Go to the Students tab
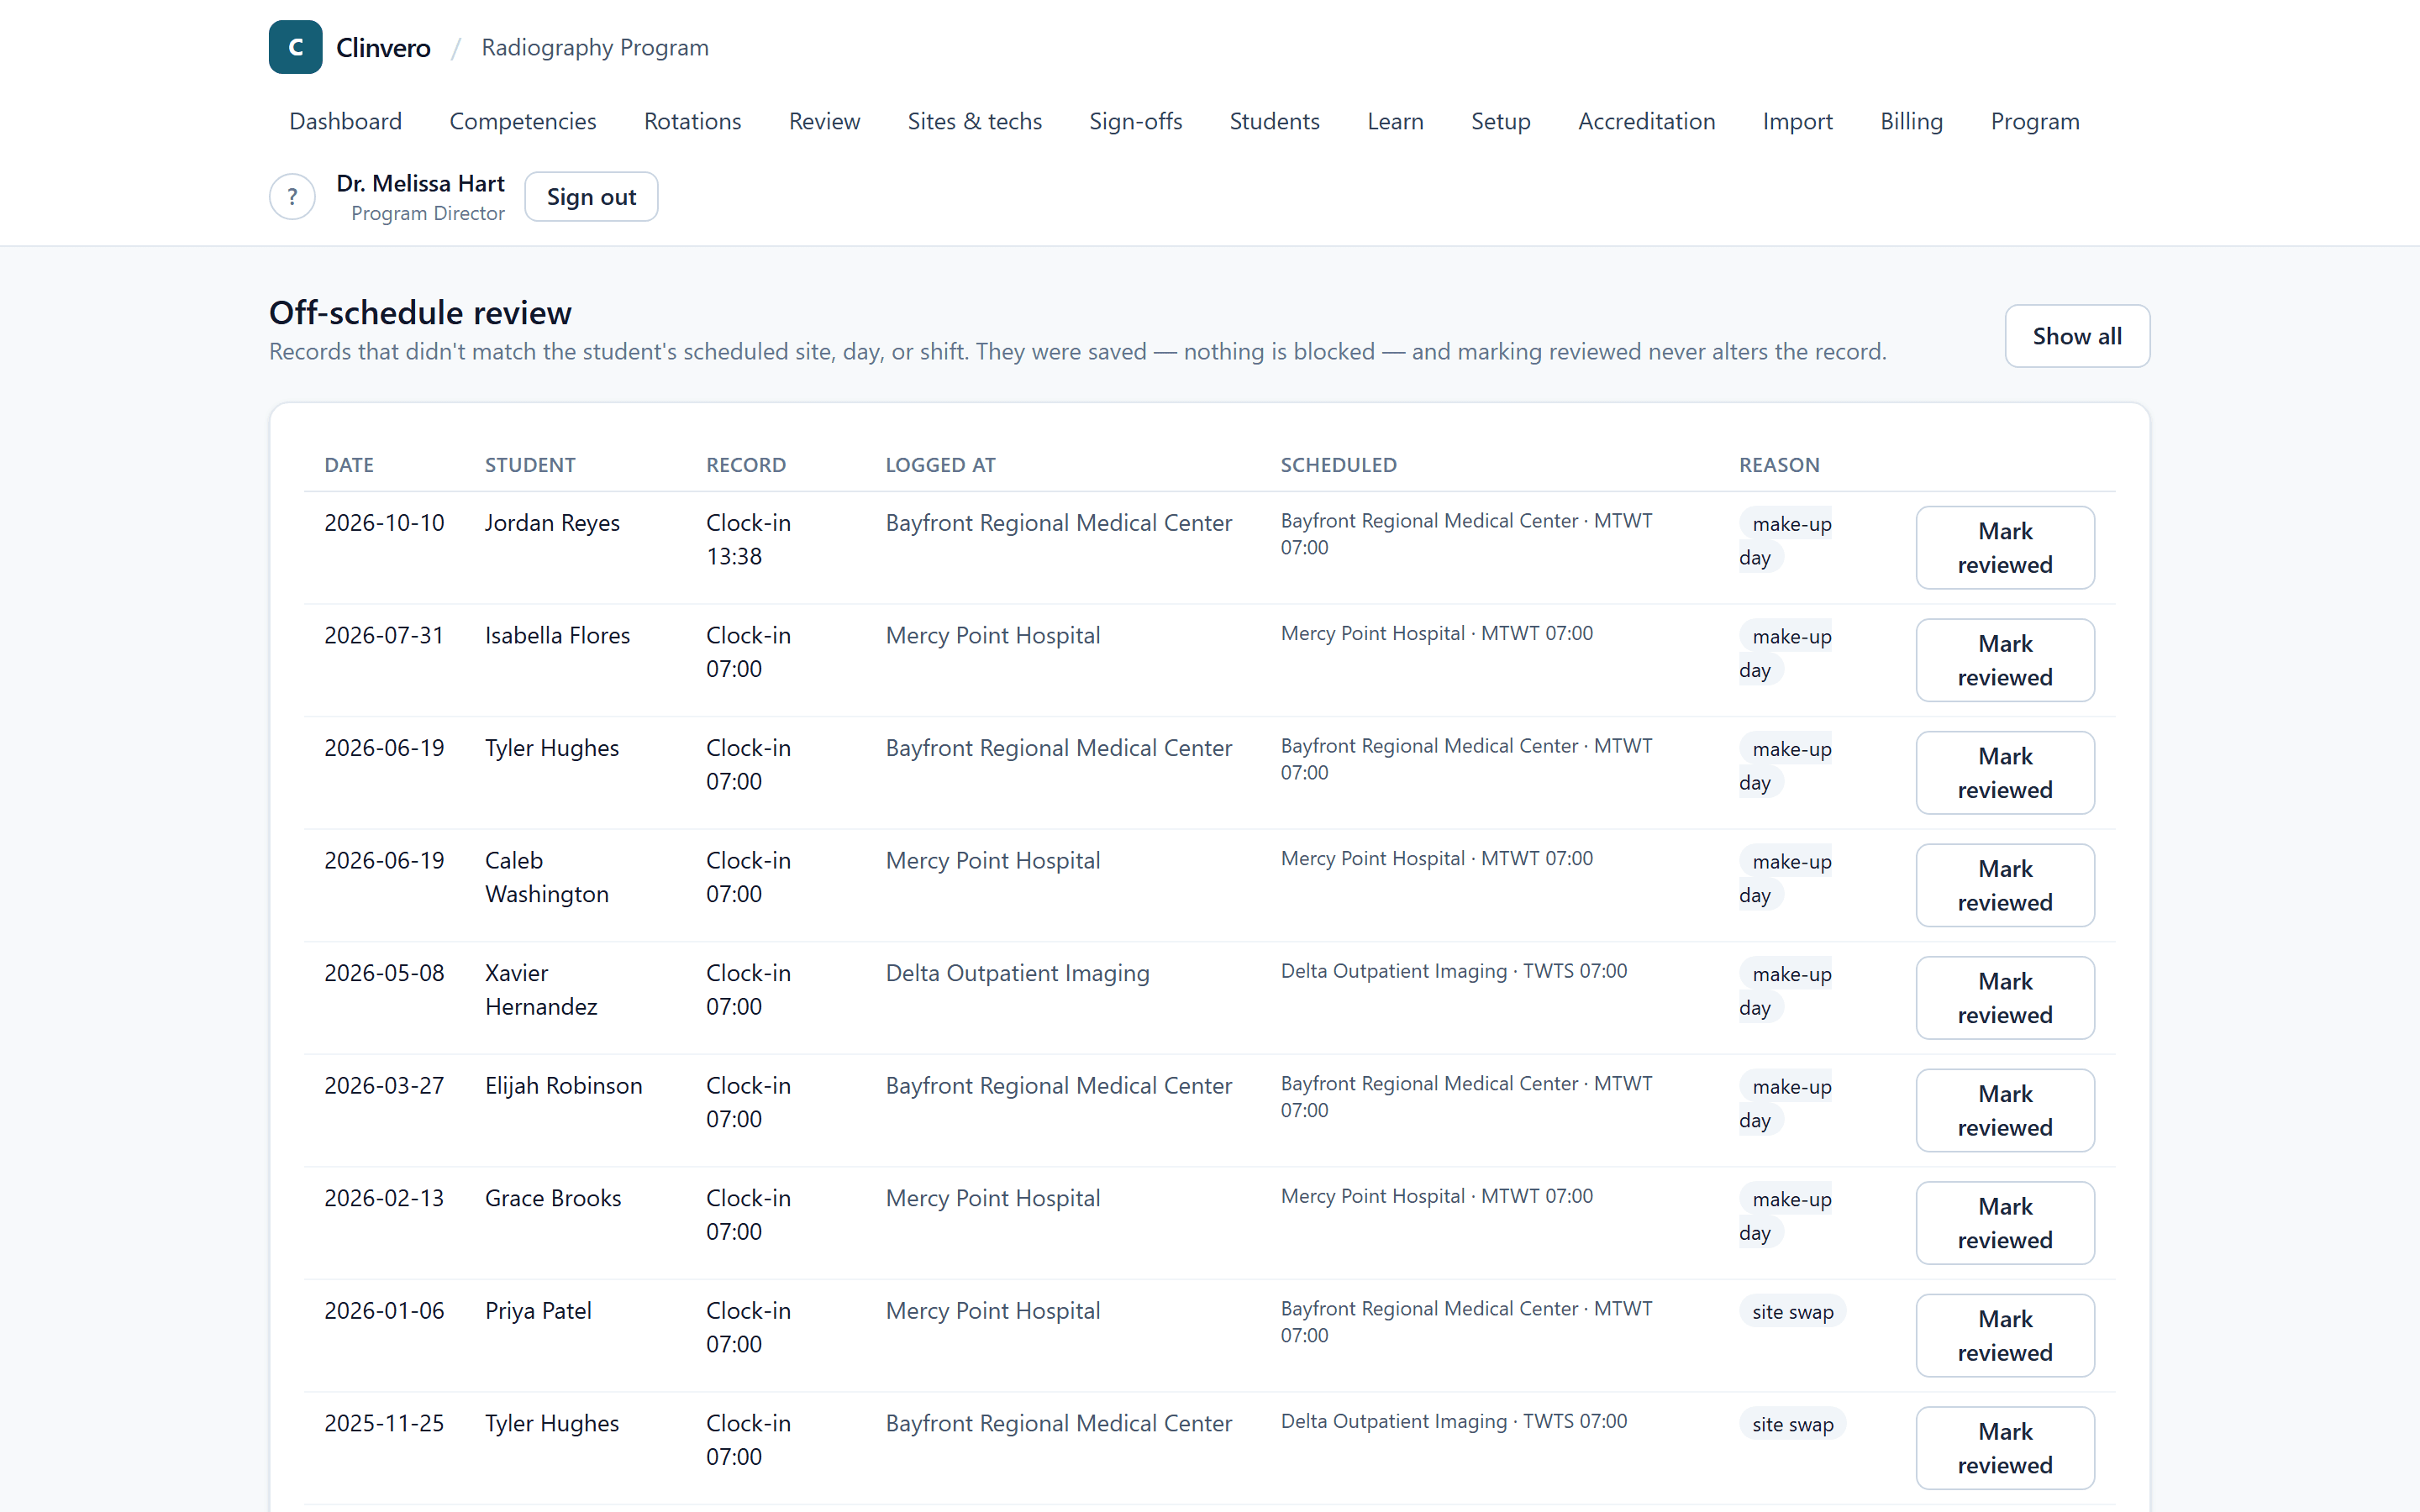 (x=1274, y=121)
